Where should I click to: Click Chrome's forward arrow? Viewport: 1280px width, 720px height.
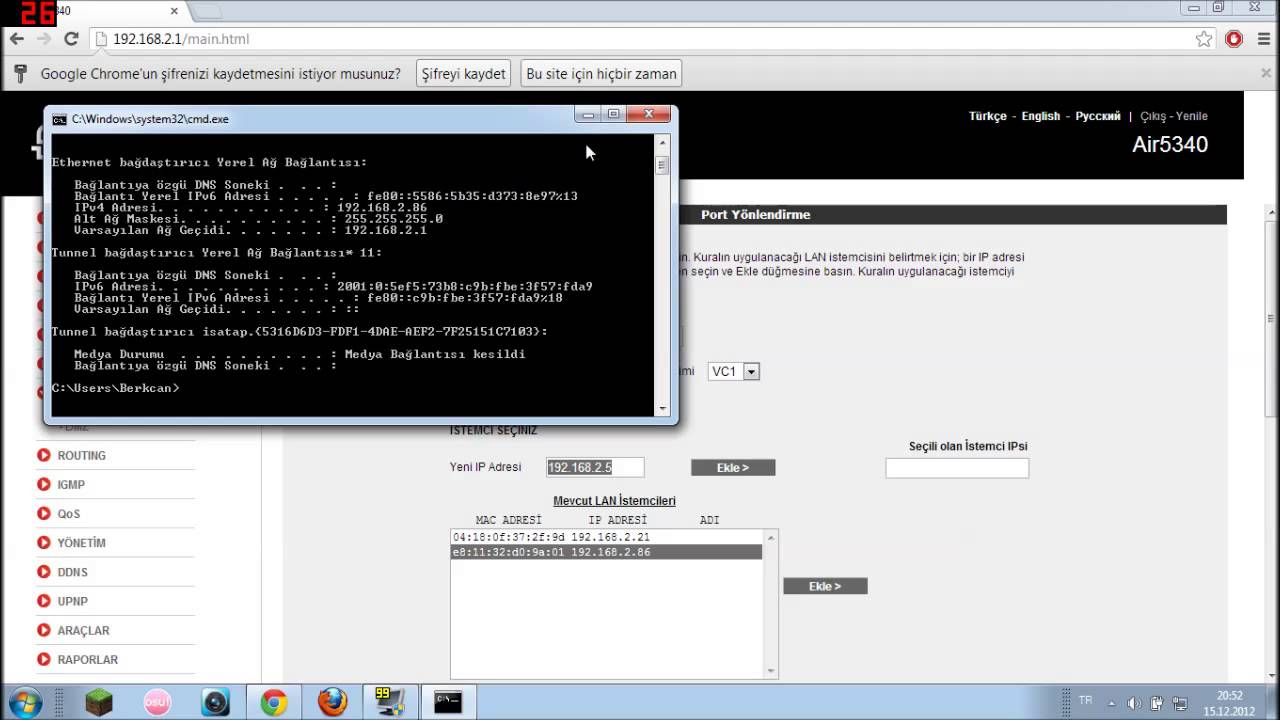tap(43, 39)
